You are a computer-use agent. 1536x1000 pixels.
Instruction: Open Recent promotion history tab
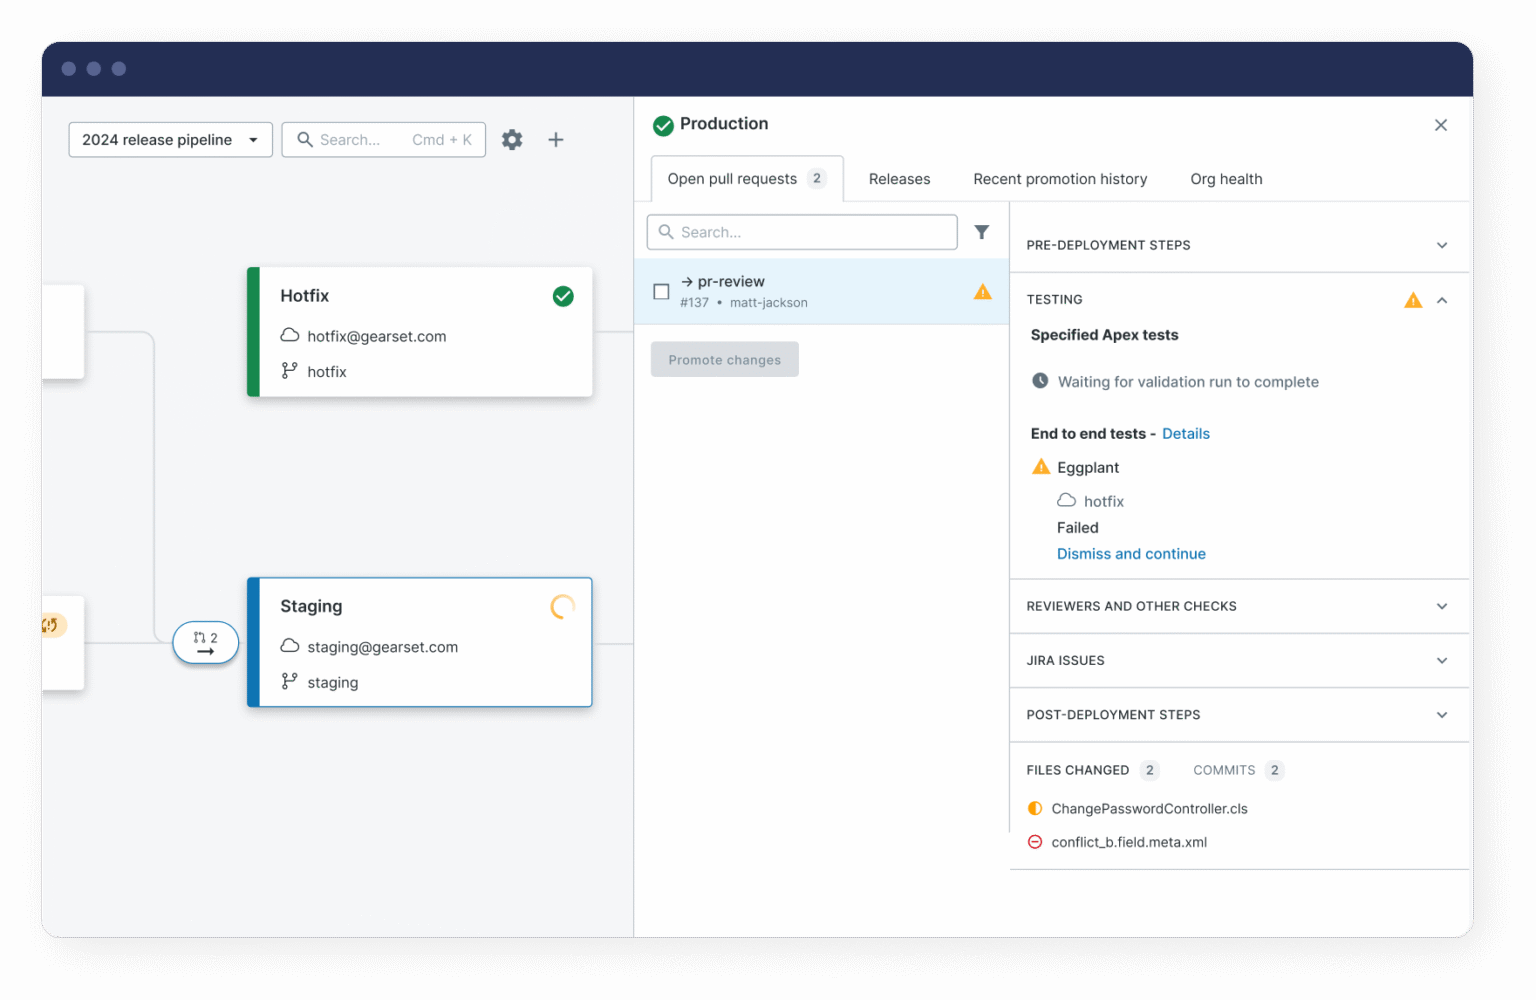(x=1059, y=179)
